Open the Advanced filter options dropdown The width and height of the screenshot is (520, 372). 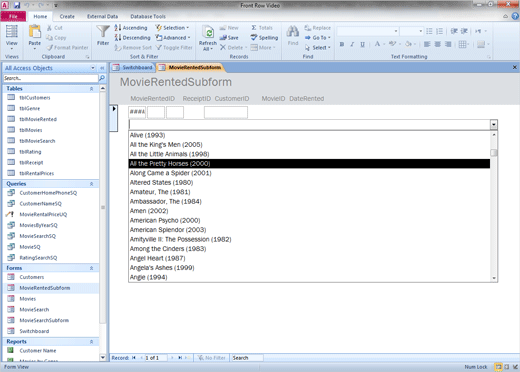173,38
